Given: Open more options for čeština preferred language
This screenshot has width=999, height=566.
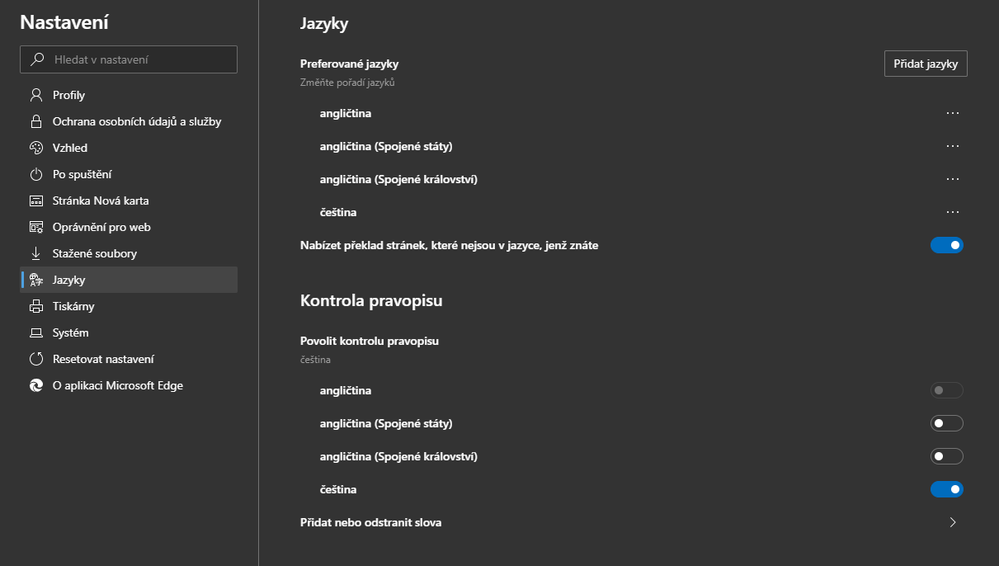Looking at the screenshot, I should tap(952, 212).
